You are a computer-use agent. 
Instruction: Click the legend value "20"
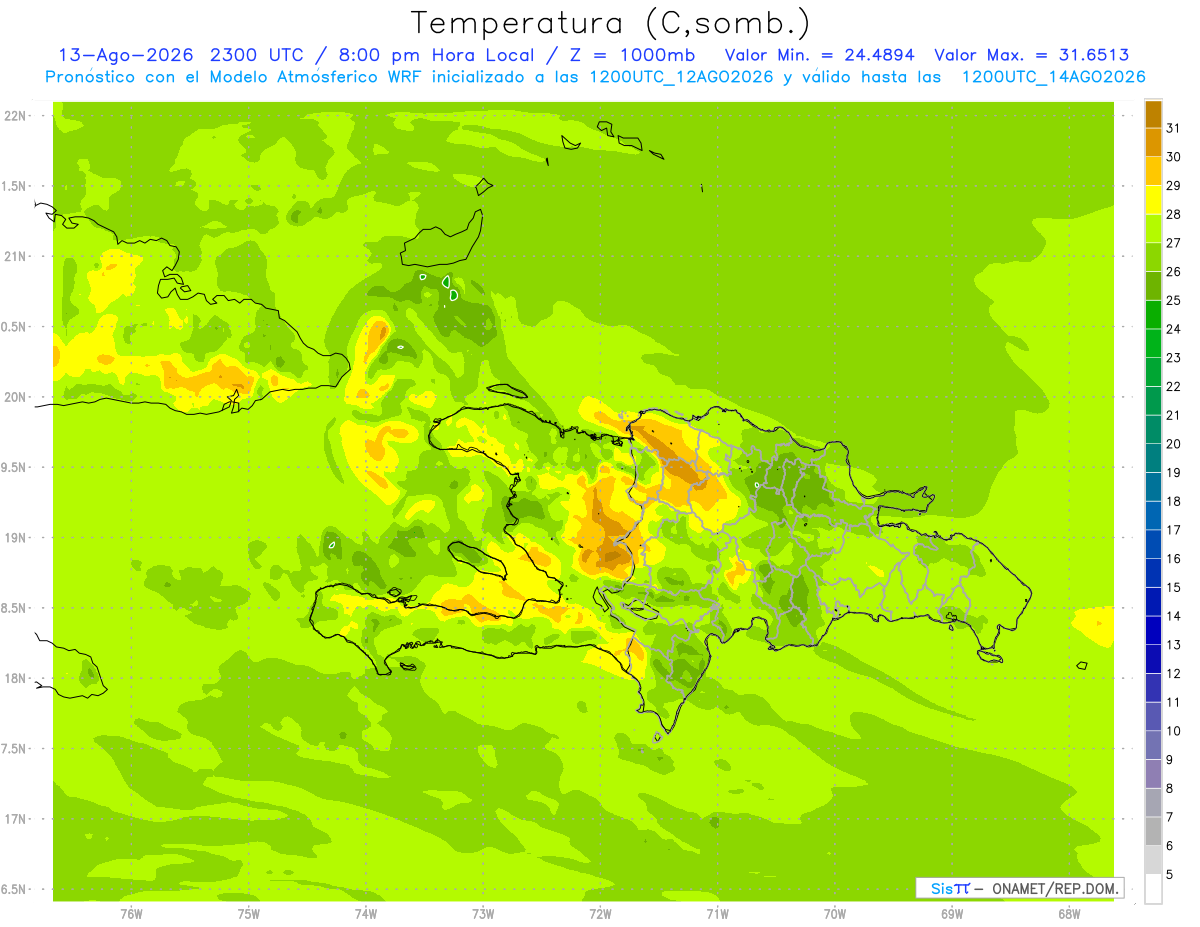pyautogui.click(x=1173, y=444)
